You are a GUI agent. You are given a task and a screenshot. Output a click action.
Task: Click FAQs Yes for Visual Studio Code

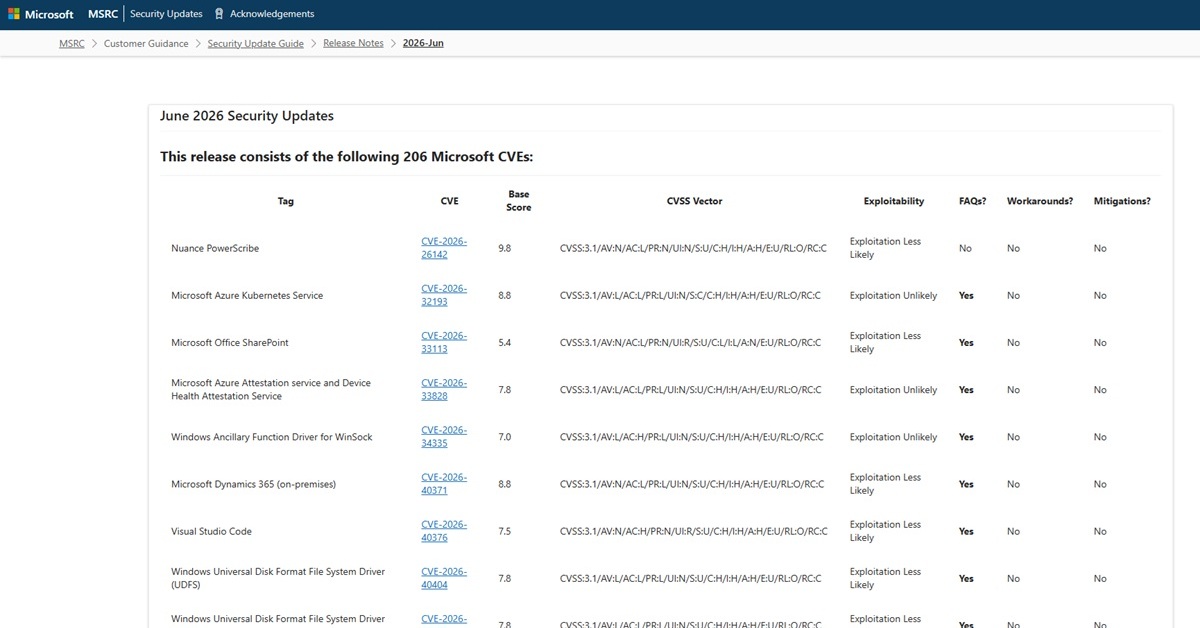coord(966,531)
